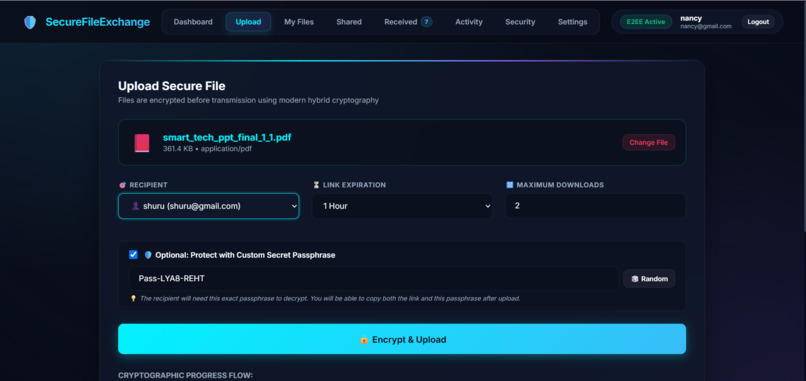Click the nancy@gmail.com account email
806x381 pixels.
point(706,26)
